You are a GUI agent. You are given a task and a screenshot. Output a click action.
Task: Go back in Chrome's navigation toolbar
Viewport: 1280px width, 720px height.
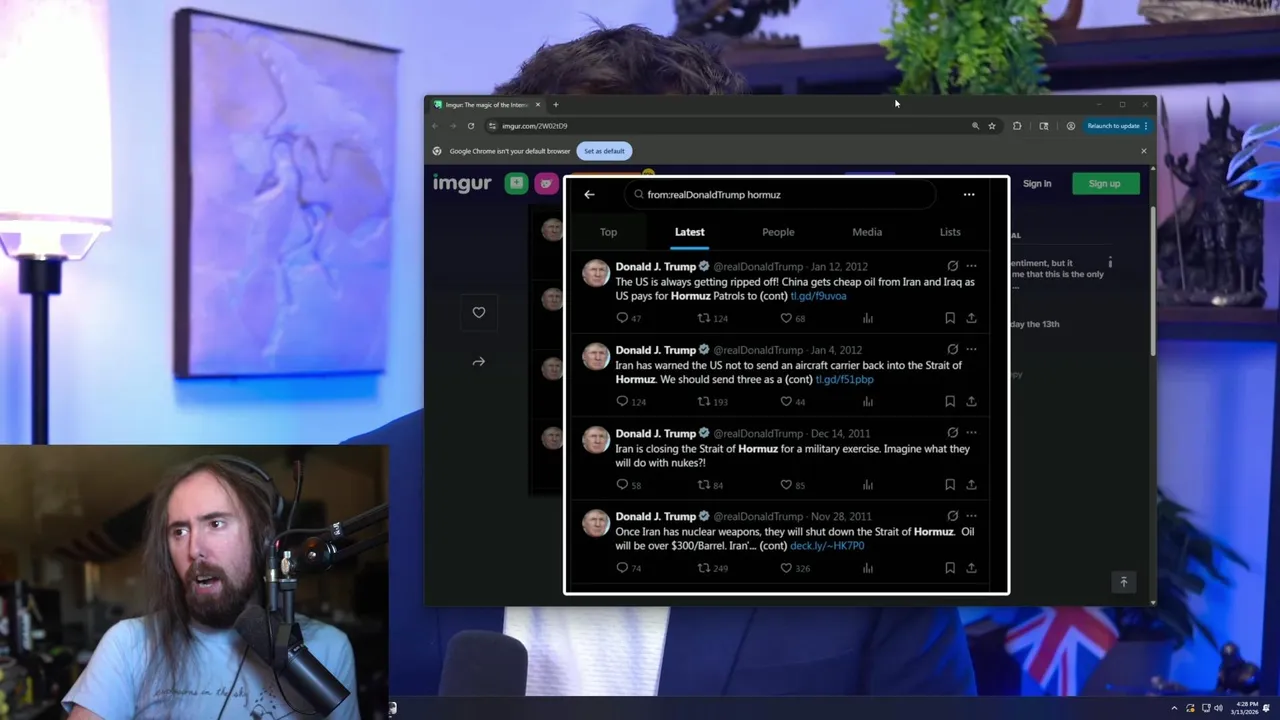click(435, 126)
